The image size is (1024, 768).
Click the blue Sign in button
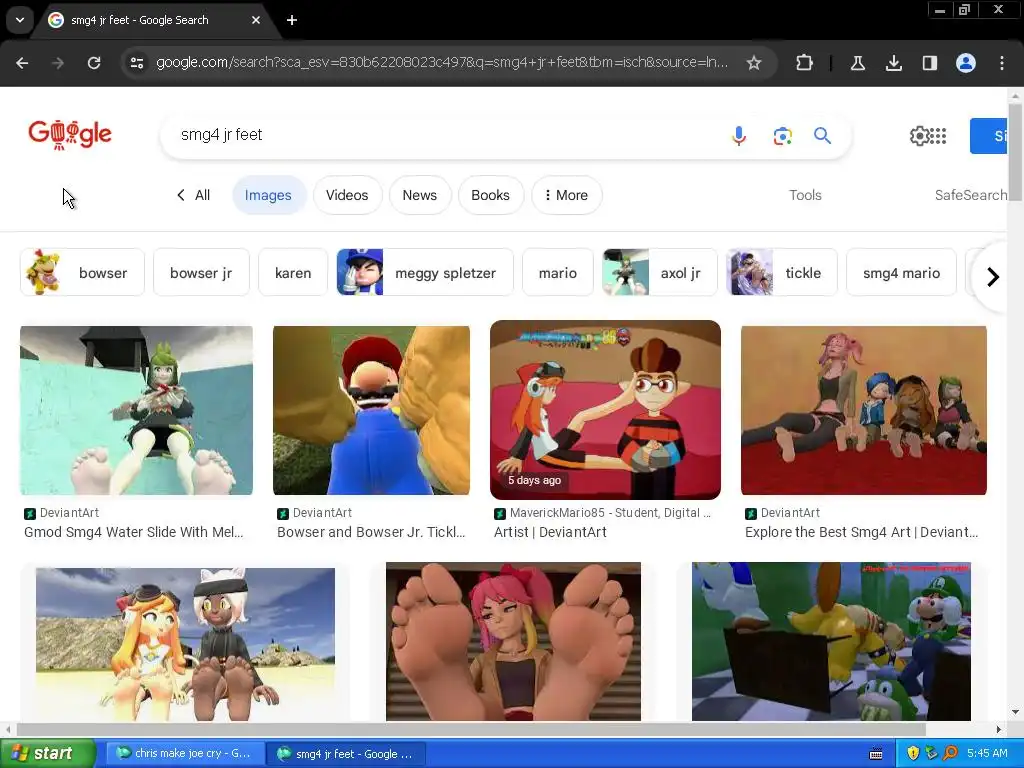tap(989, 136)
